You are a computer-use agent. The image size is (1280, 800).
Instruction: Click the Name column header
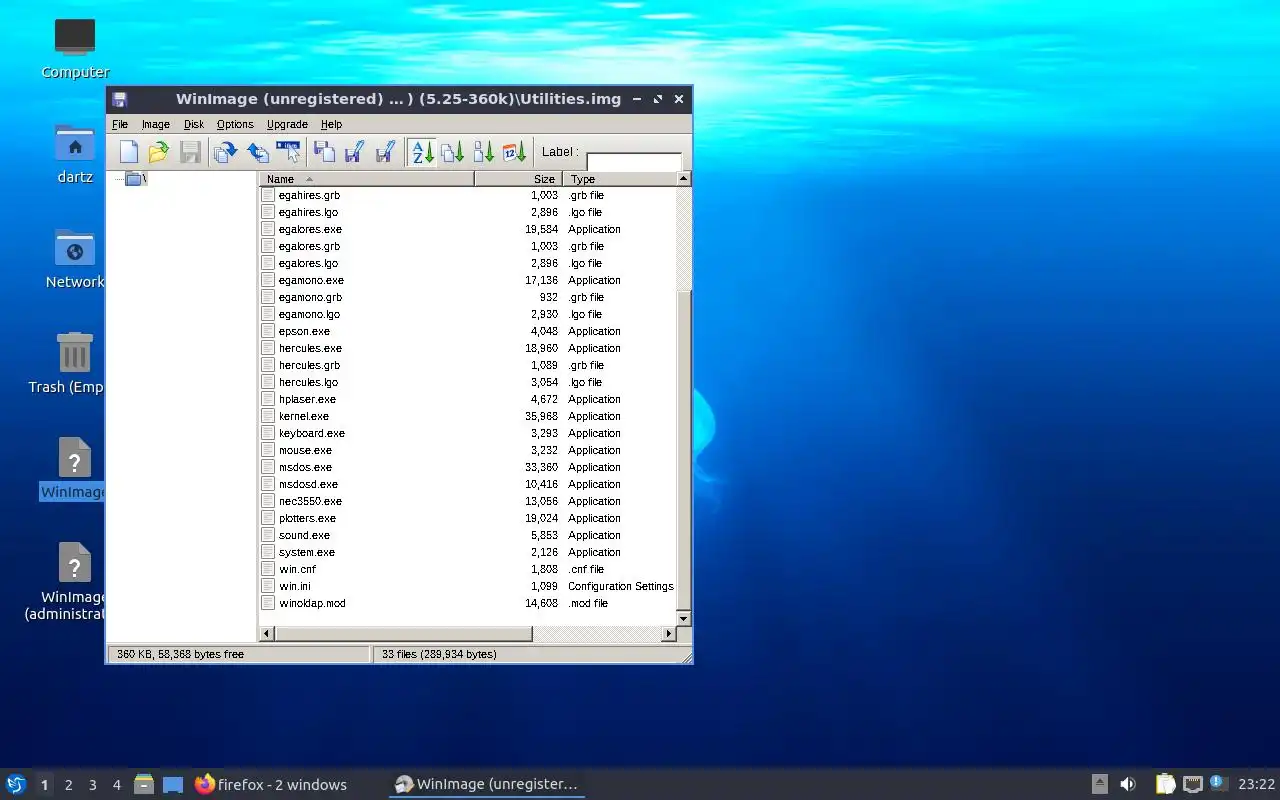[366, 179]
